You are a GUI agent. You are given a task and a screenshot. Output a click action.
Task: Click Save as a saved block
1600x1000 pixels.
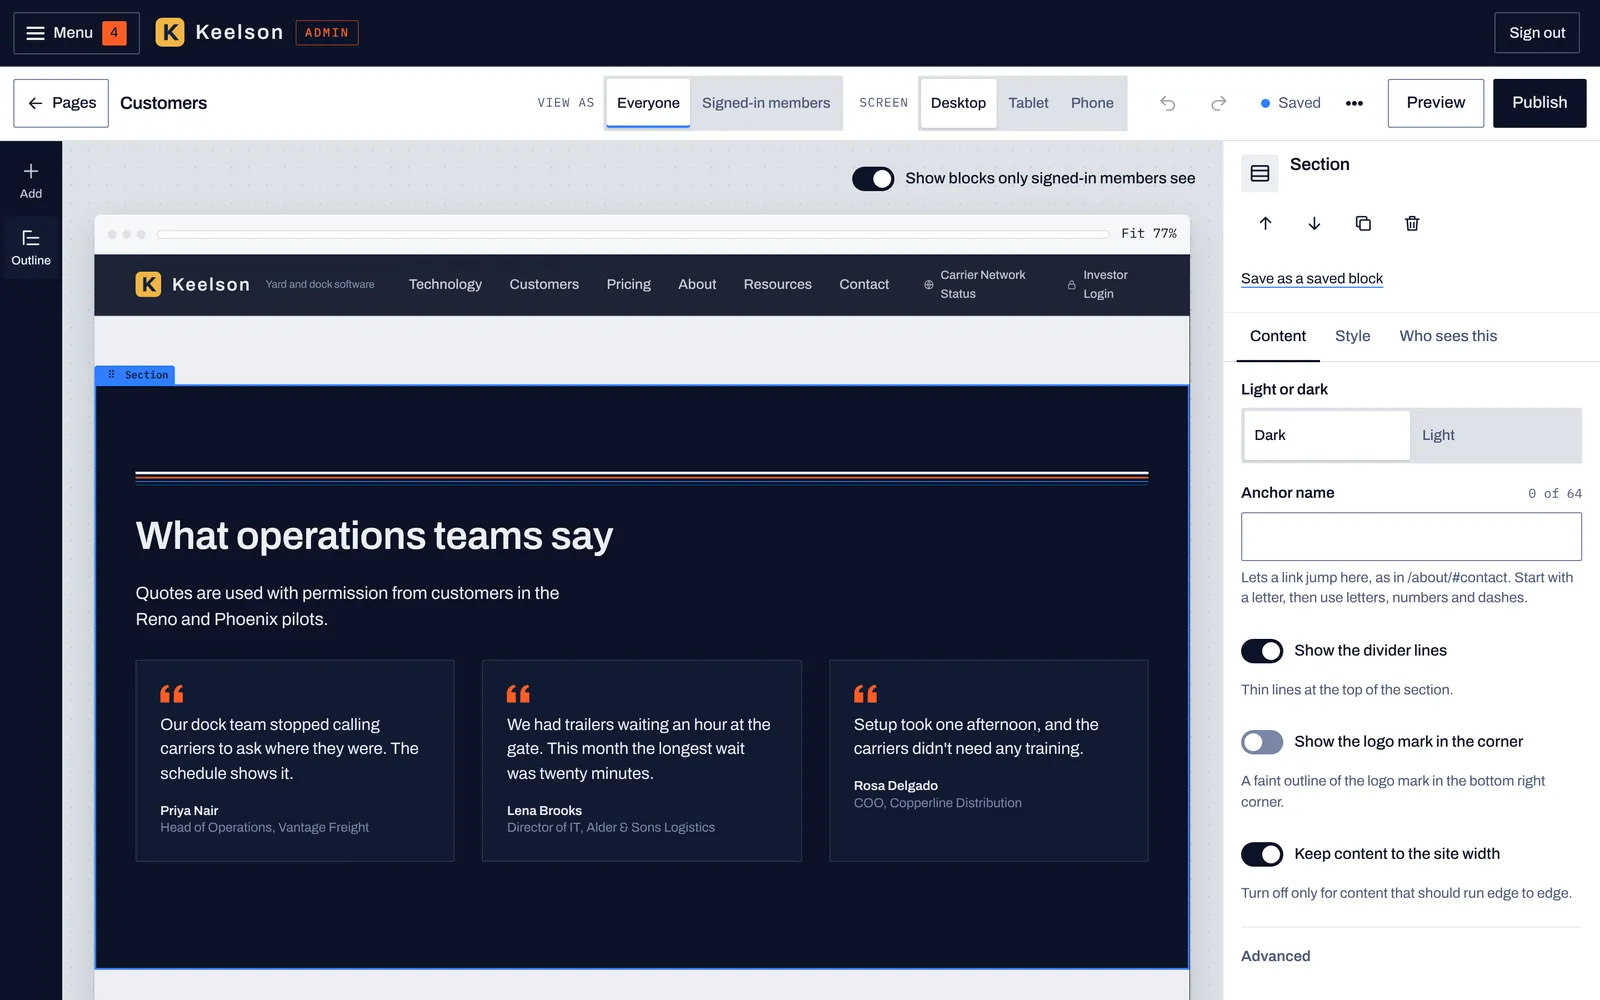[1312, 279]
